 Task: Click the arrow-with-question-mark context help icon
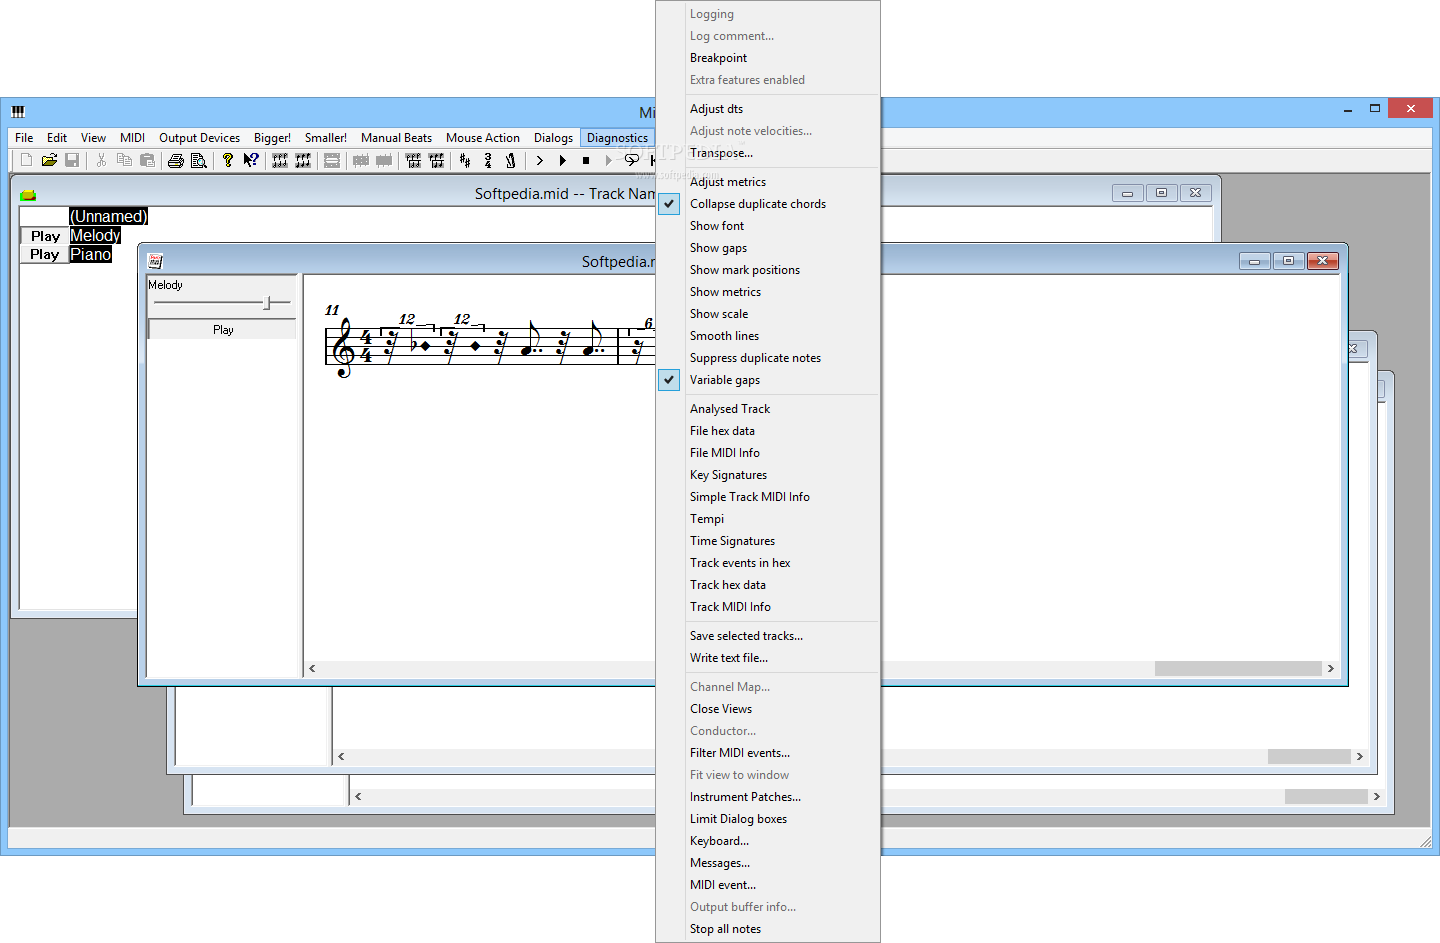[251, 160]
